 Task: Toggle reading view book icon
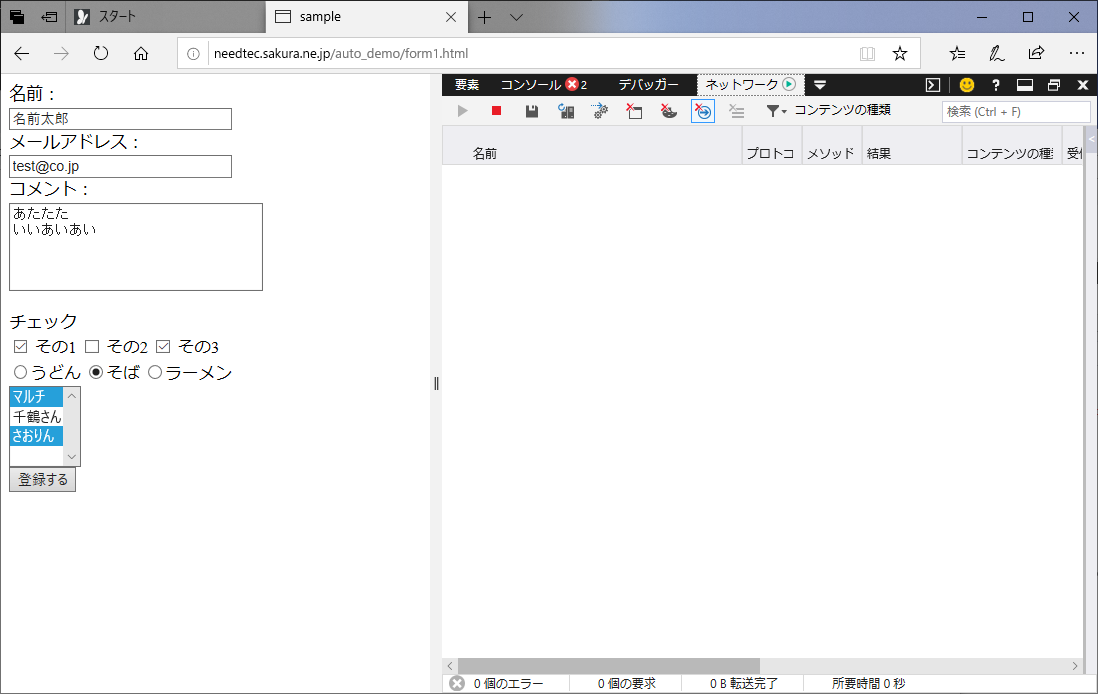pyautogui.click(x=868, y=54)
